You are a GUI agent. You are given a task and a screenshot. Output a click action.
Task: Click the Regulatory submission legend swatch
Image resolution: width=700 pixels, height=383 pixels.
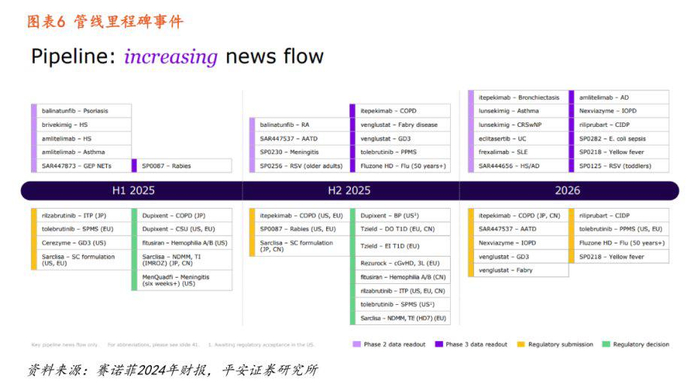pyautogui.click(x=521, y=344)
